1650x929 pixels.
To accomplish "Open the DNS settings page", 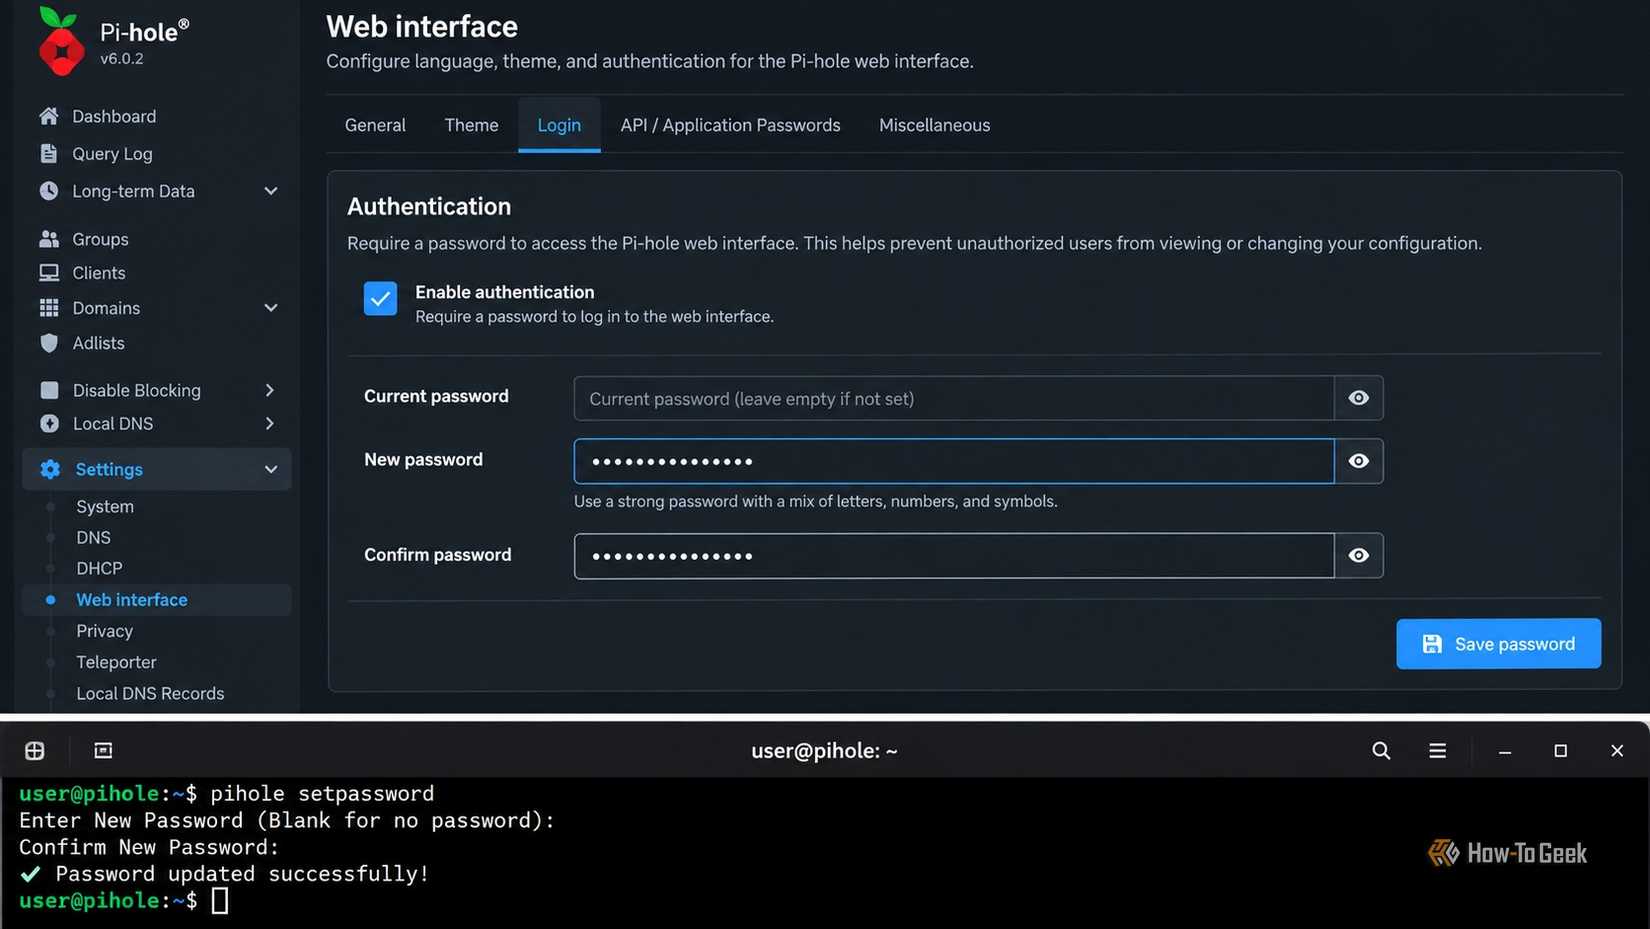I will click(93, 538).
